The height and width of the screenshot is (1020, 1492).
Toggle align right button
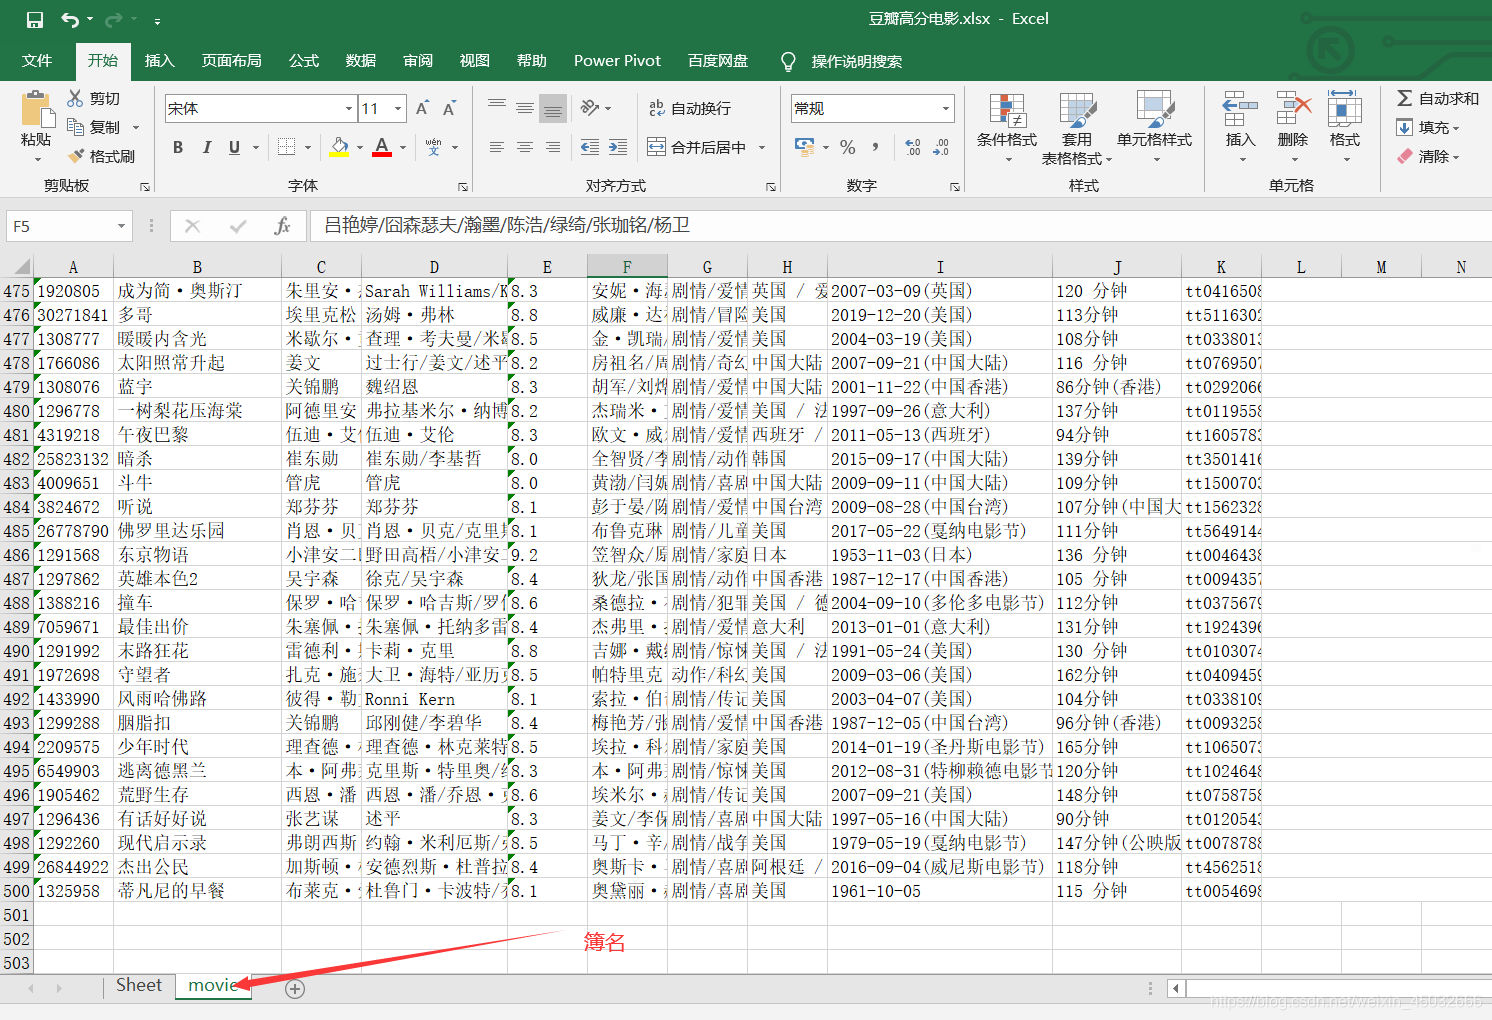pyautogui.click(x=552, y=147)
